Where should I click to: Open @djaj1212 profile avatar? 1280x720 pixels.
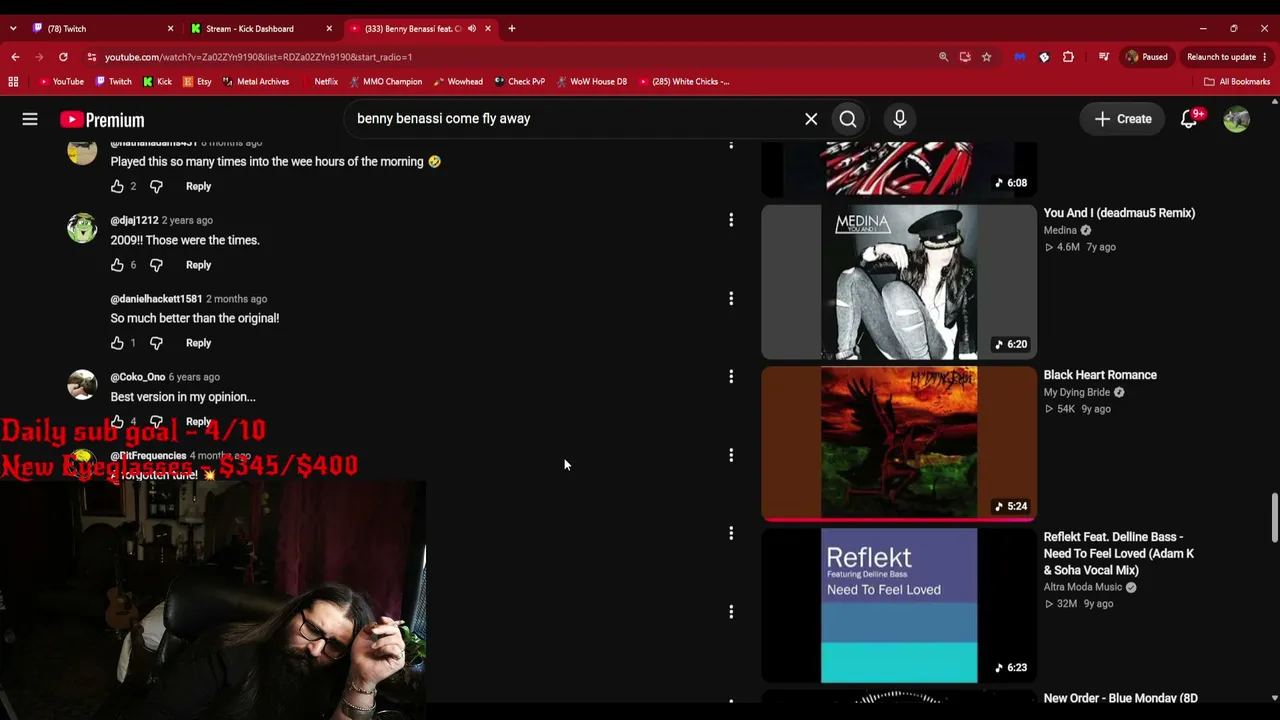(82, 228)
